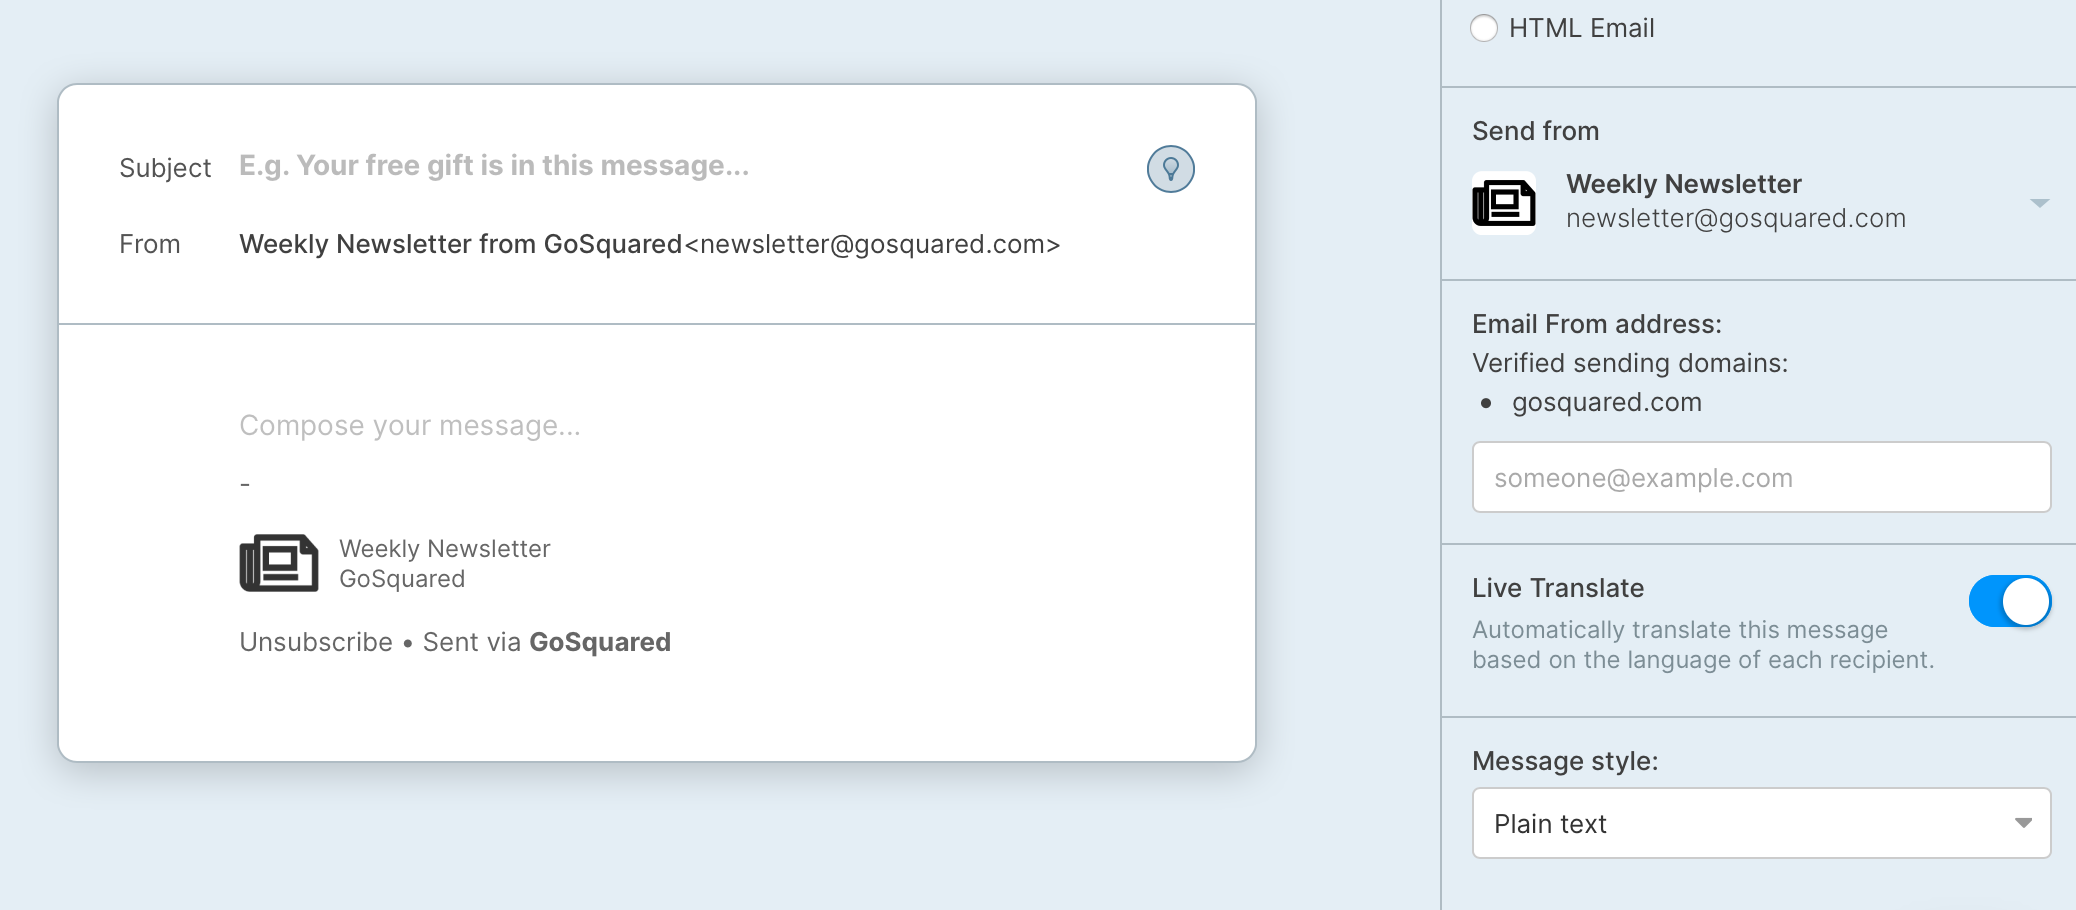Select the Weekly Newsletter sender name
This screenshot has height=910, width=2076.
point(1683,184)
